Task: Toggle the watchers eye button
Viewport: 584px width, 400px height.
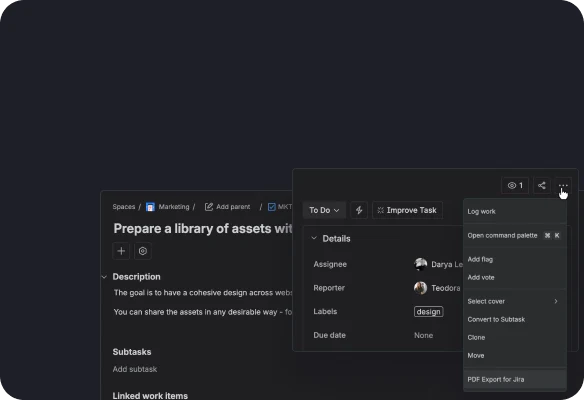Action: [x=515, y=185]
